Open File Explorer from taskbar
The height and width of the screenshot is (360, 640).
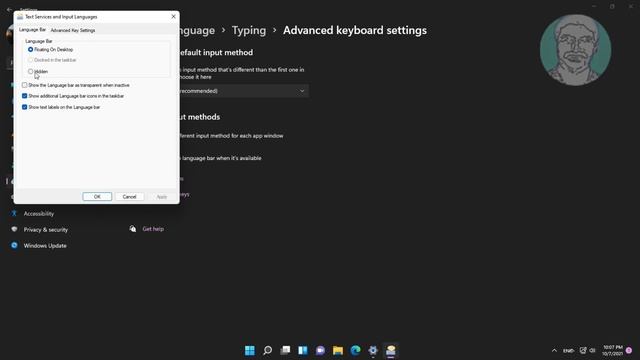coord(338,350)
